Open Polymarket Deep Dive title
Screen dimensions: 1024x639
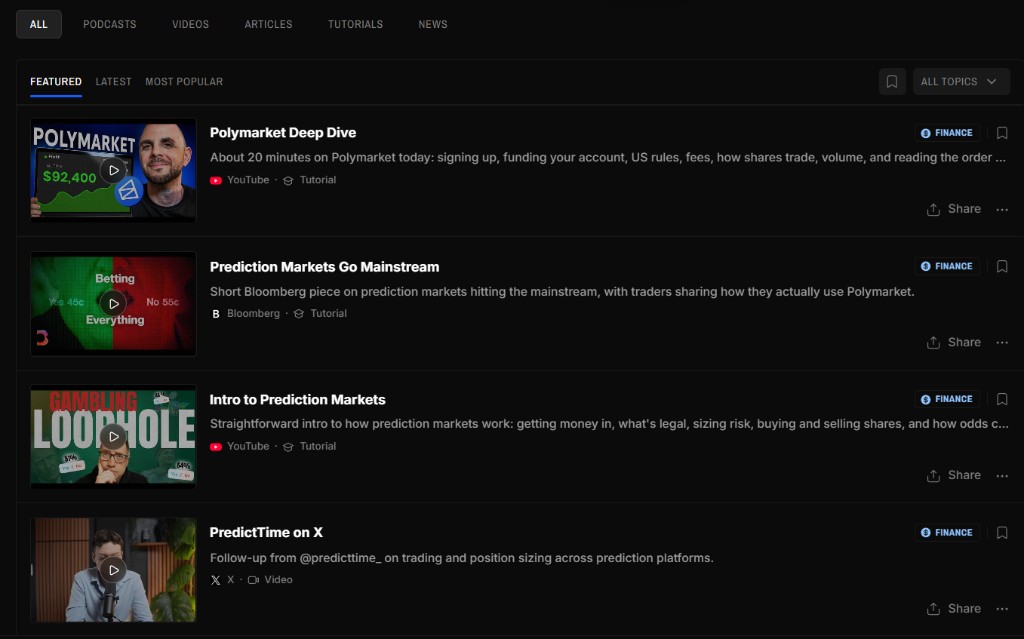click(283, 133)
